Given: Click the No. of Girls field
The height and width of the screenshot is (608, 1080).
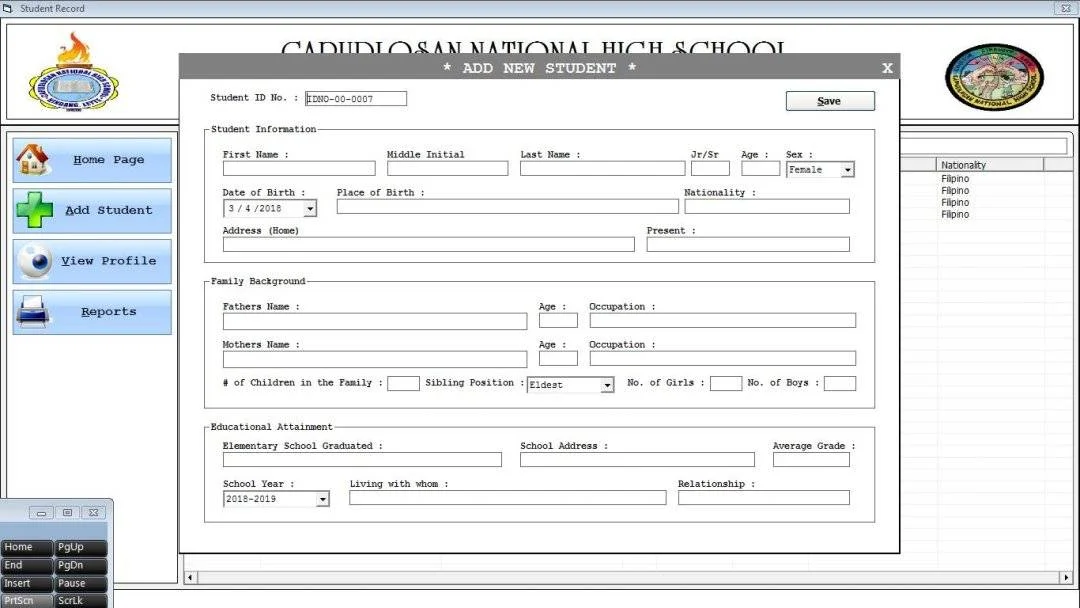Looking at the screenshot, I should coord(726,384).
